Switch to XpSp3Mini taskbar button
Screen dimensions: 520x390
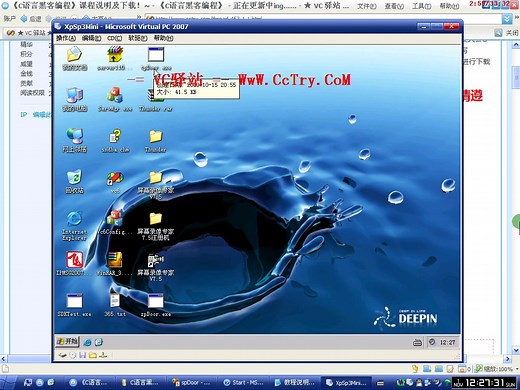[x=347, y=383]
